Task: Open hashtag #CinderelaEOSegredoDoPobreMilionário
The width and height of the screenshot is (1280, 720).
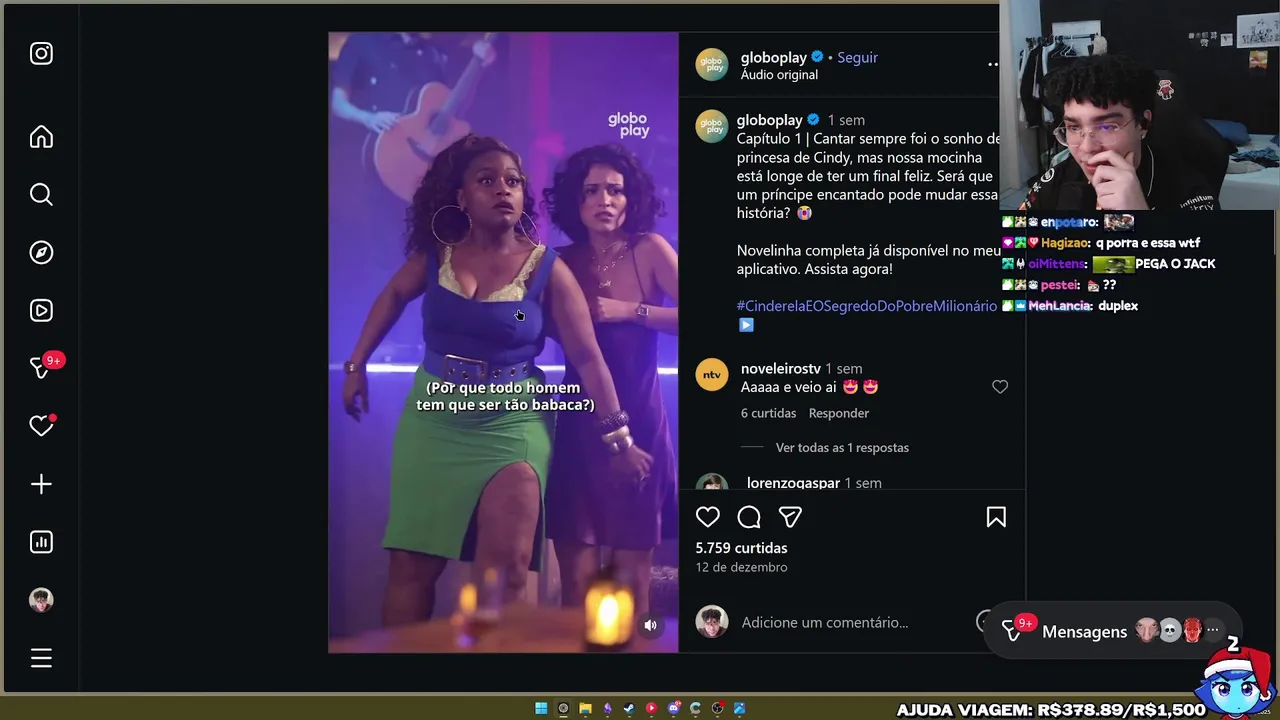Action: (867, 306)
